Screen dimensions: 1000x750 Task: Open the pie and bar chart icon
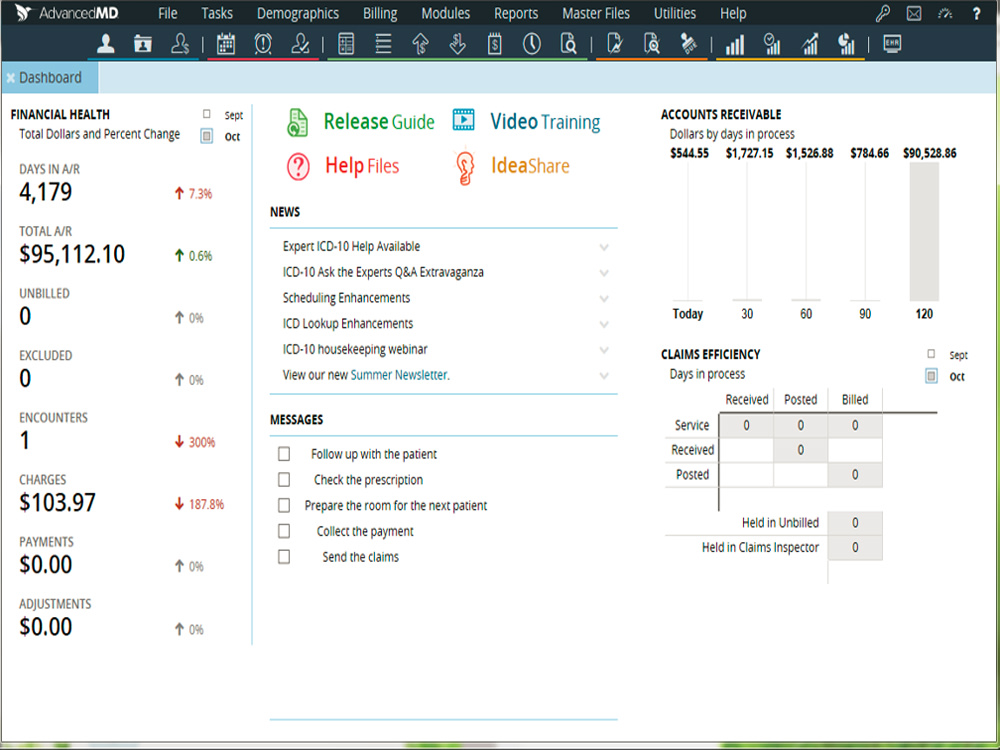coord(846,44)
